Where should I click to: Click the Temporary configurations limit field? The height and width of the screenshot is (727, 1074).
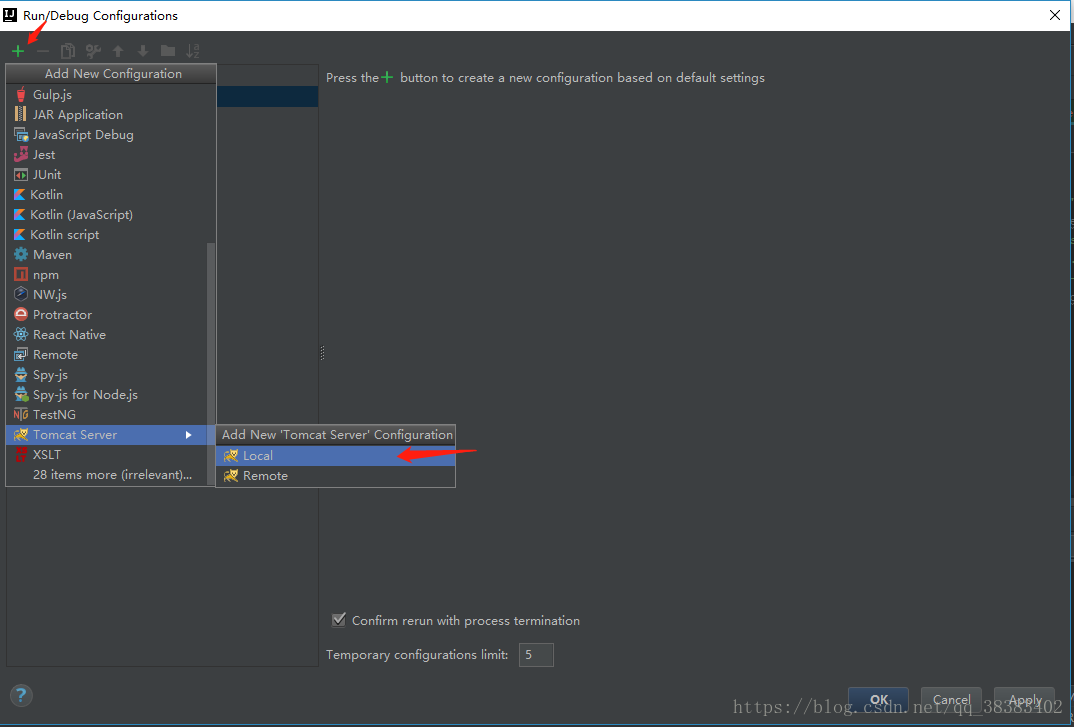click(536, 654)
